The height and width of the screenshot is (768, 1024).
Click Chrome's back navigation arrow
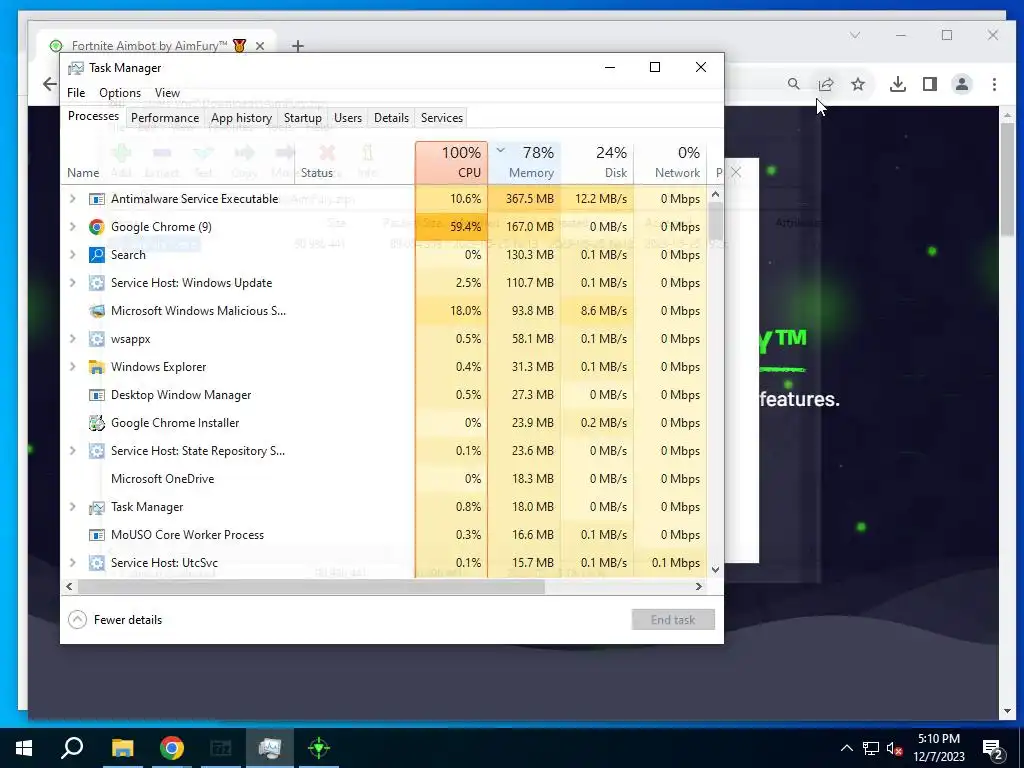[50, 84]
